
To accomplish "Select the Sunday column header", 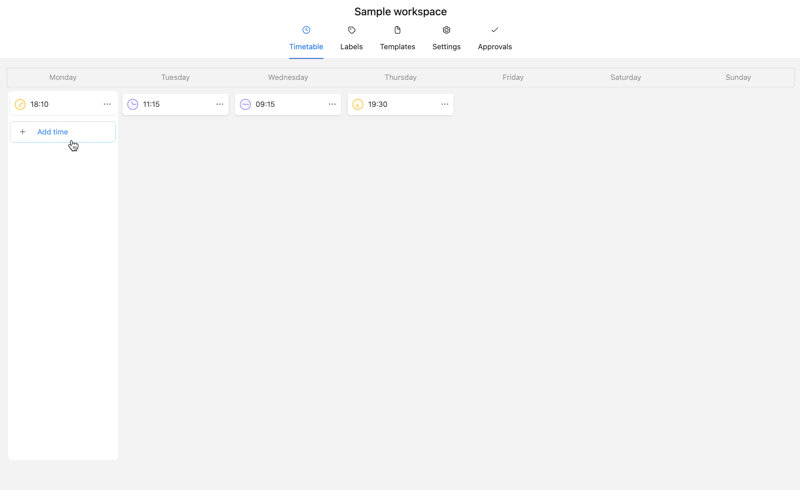I will coord(738,77).
